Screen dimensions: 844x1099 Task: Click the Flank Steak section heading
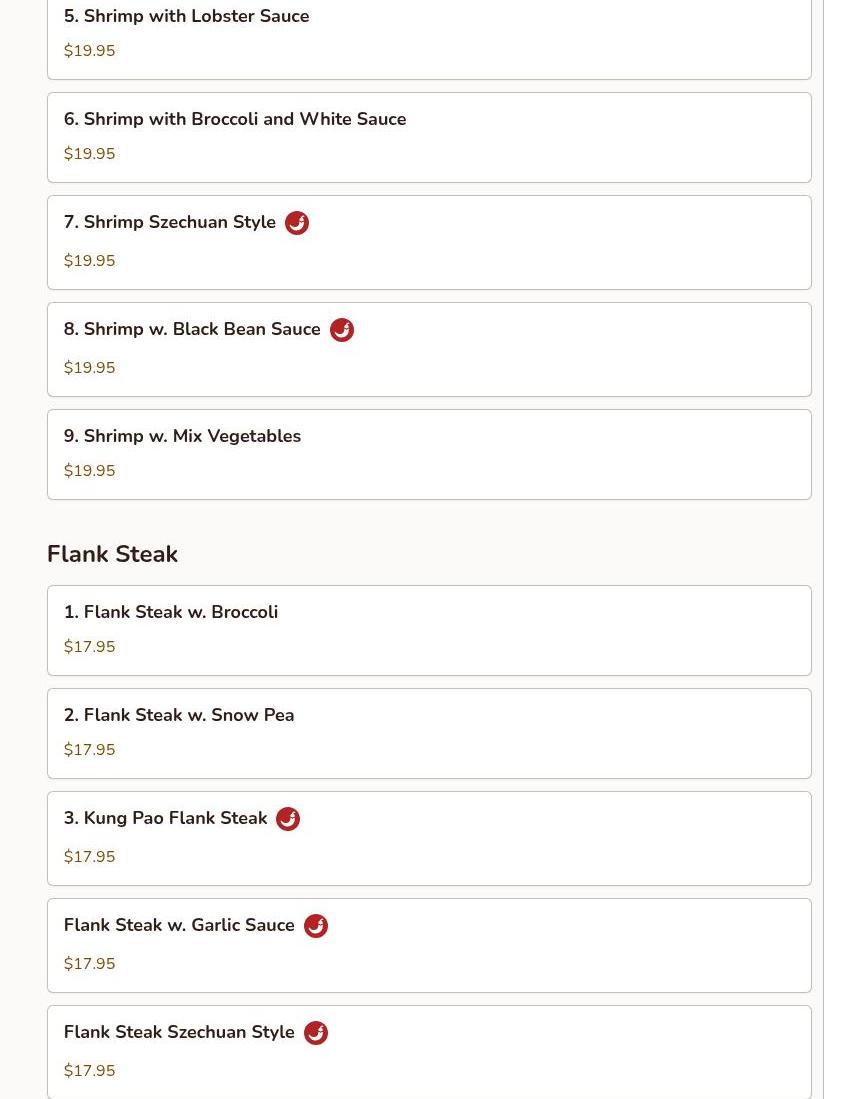click(x=112, y=554)
